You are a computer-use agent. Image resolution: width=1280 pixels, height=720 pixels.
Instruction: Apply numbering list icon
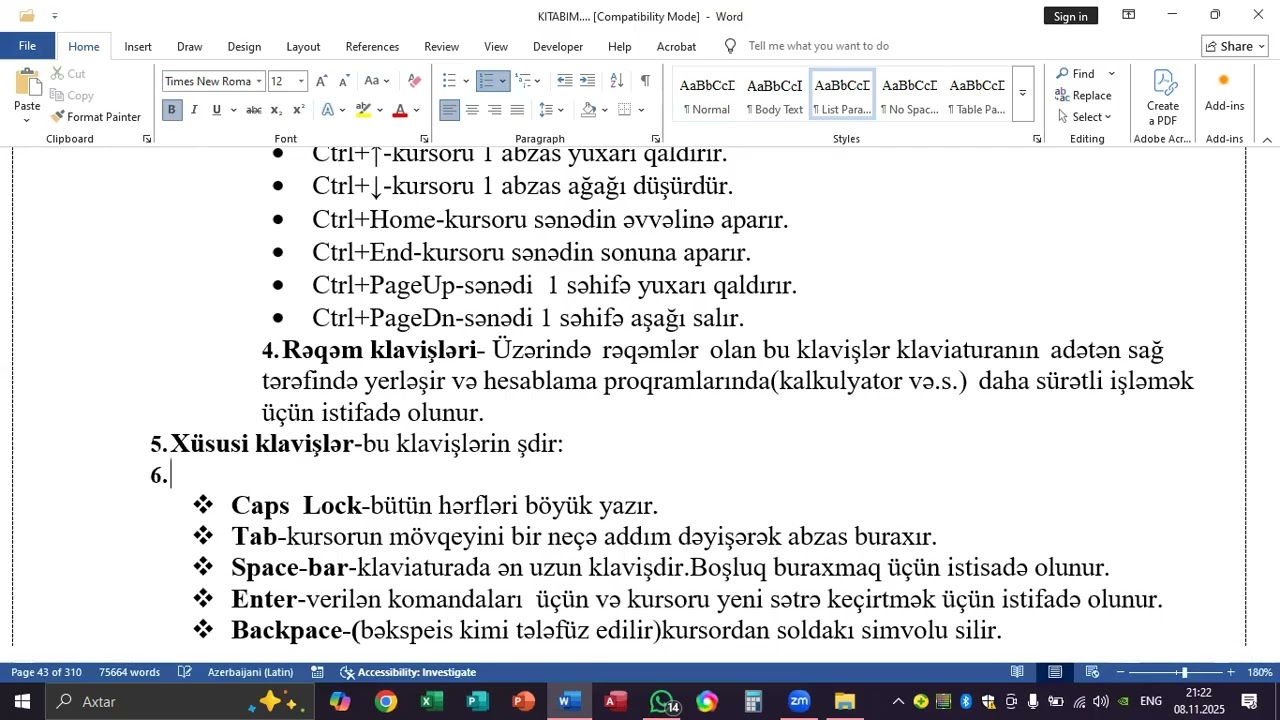(487, 81)
